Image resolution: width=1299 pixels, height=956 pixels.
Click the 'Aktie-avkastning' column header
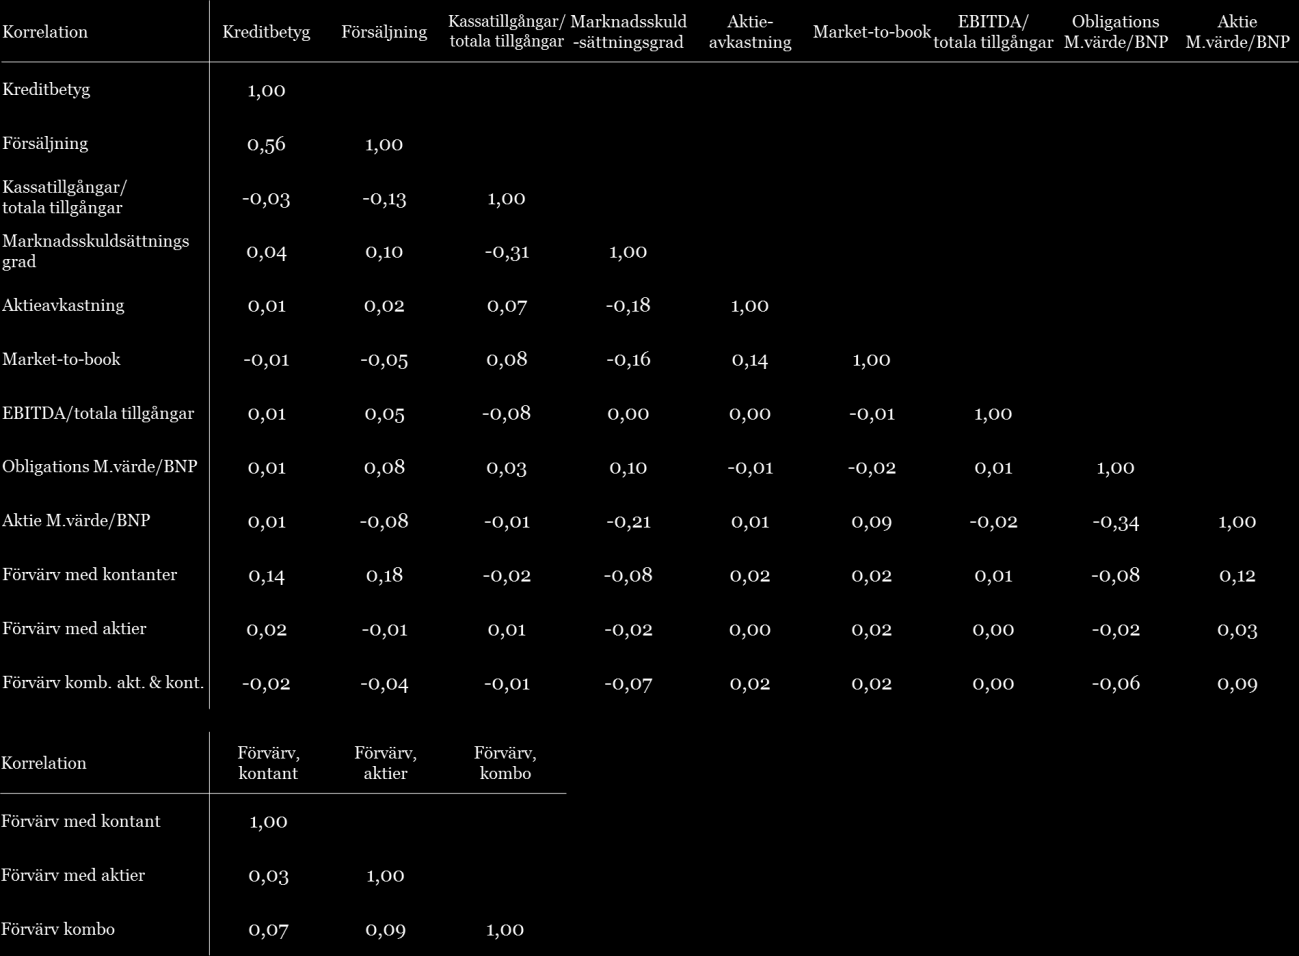[750, 32]
